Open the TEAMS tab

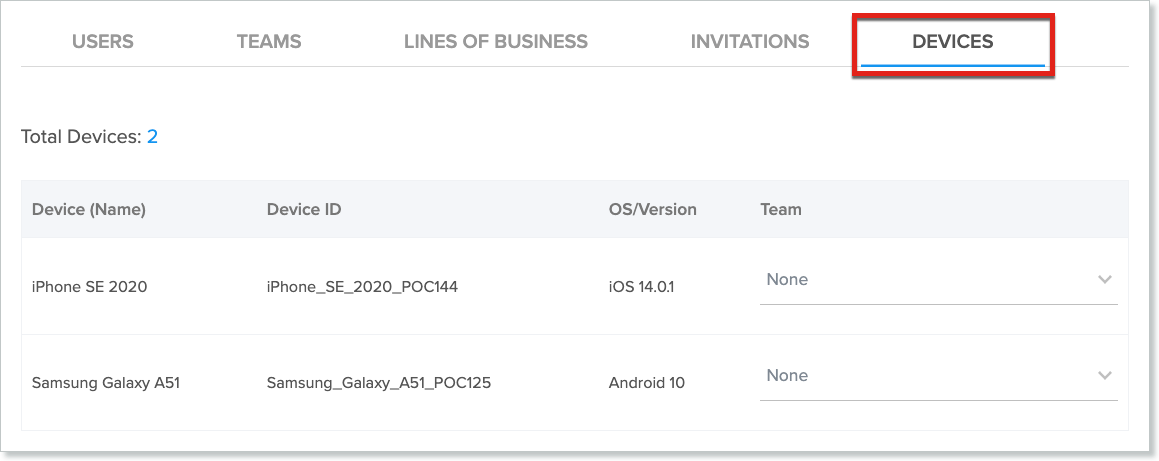(x=269, y=42)
